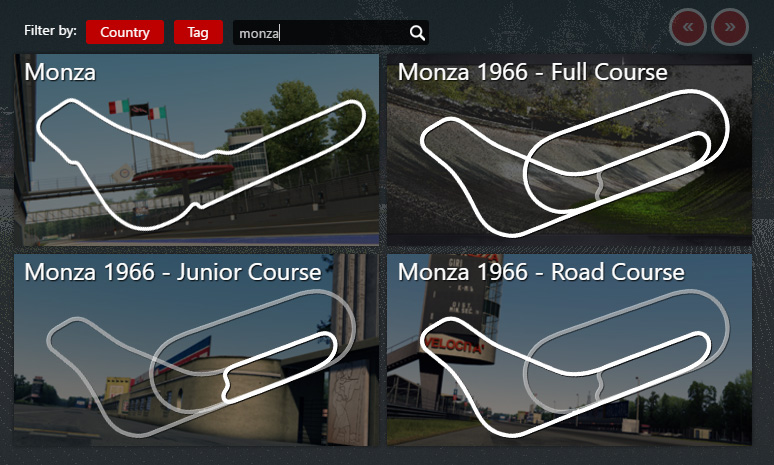Click the Monza 1966 - Junior Course title
Image resolution: width=774 pixels, height=465 pixels.
tap(173, 272)
